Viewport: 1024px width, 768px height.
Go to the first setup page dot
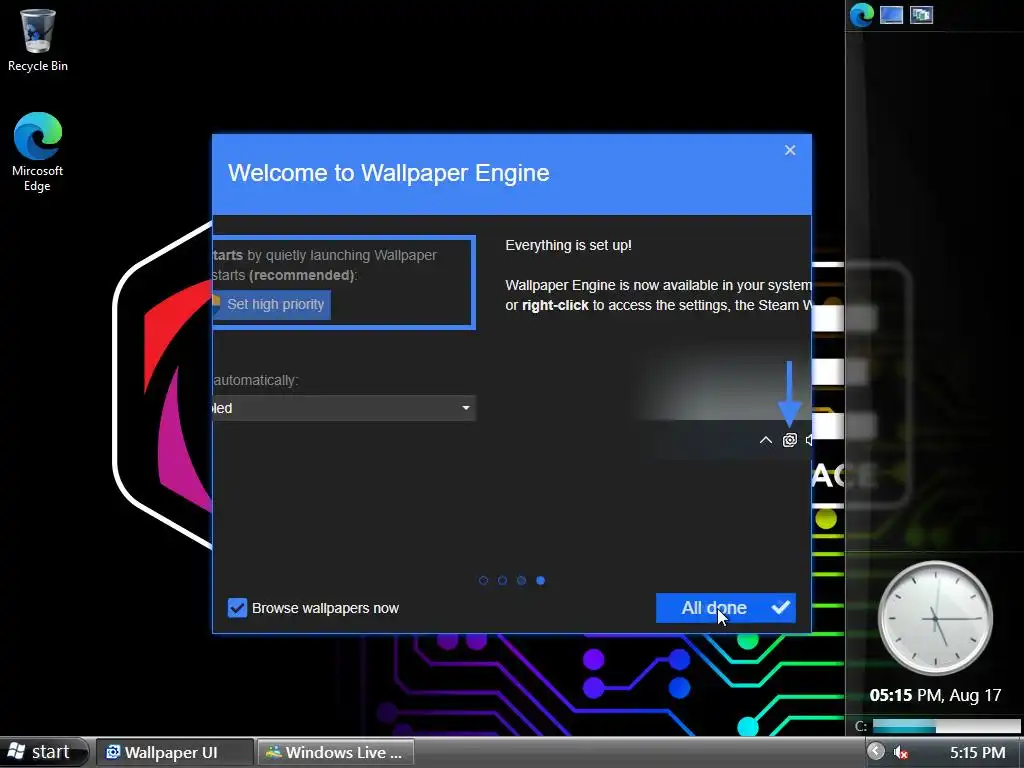(x=483, y=581)
